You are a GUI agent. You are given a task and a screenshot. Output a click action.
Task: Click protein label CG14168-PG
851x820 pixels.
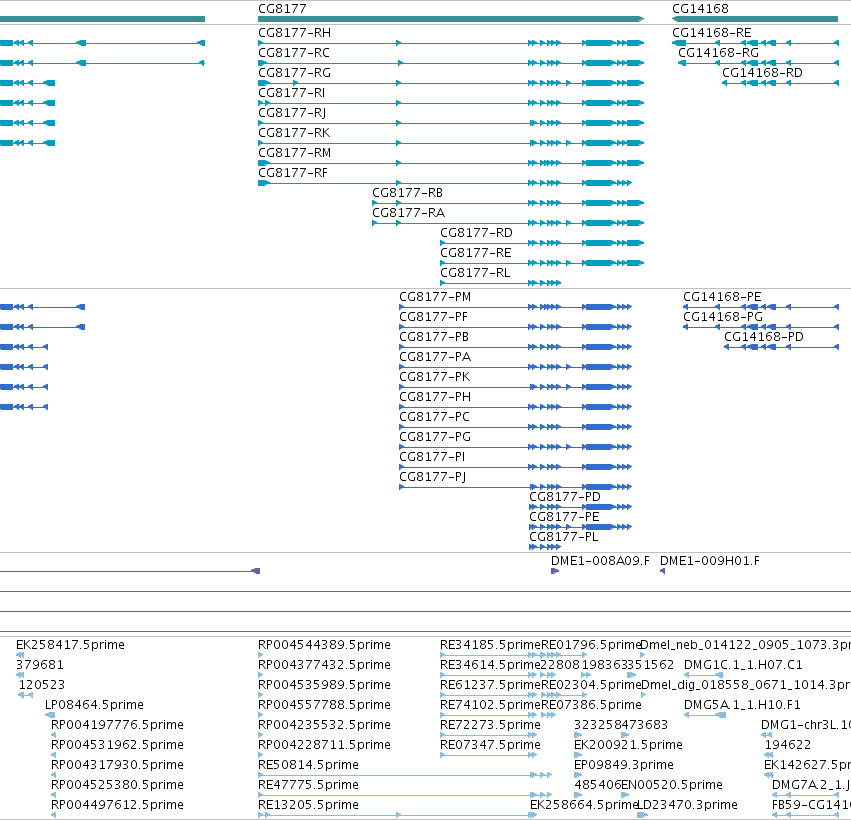pyautogui.click(x=723, y=317)
